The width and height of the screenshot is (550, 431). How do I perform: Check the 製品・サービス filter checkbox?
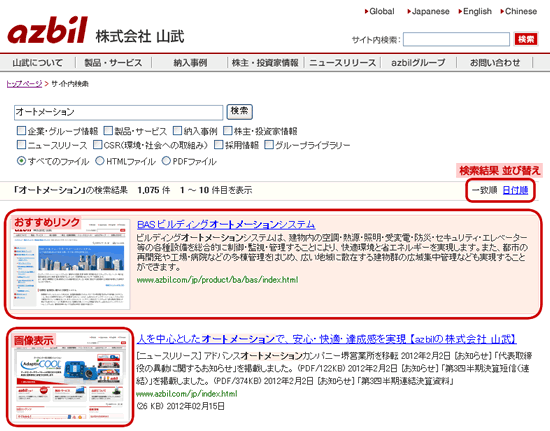[108, 131]
